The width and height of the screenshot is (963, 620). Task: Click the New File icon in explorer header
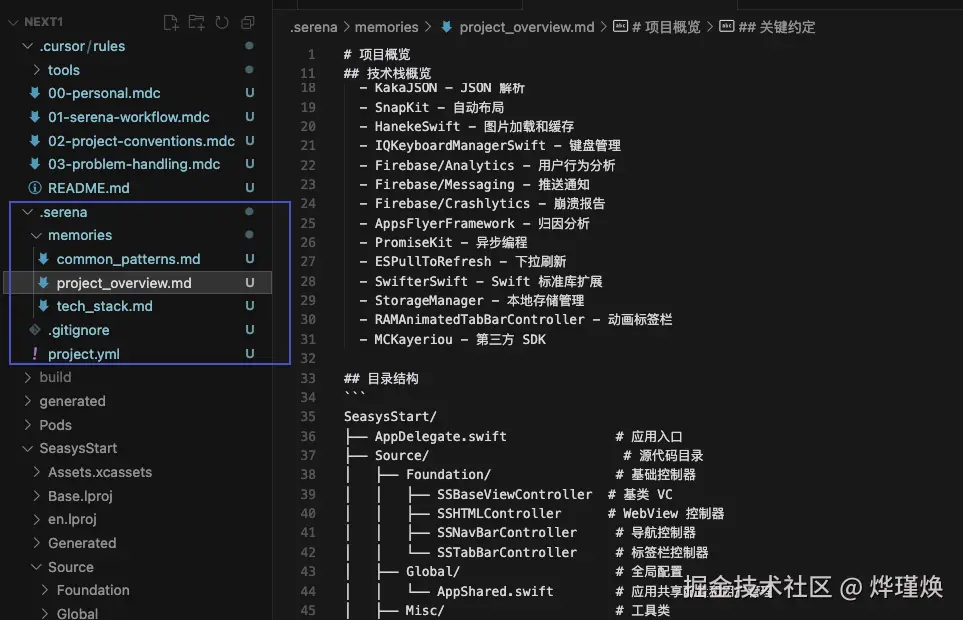(171, 23)
